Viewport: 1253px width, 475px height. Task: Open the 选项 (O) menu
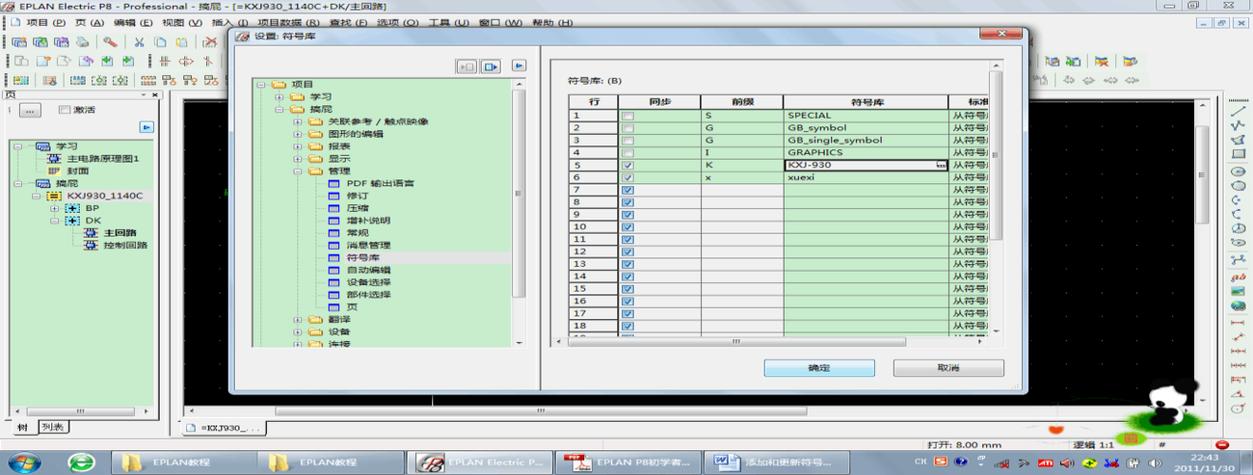396,22
